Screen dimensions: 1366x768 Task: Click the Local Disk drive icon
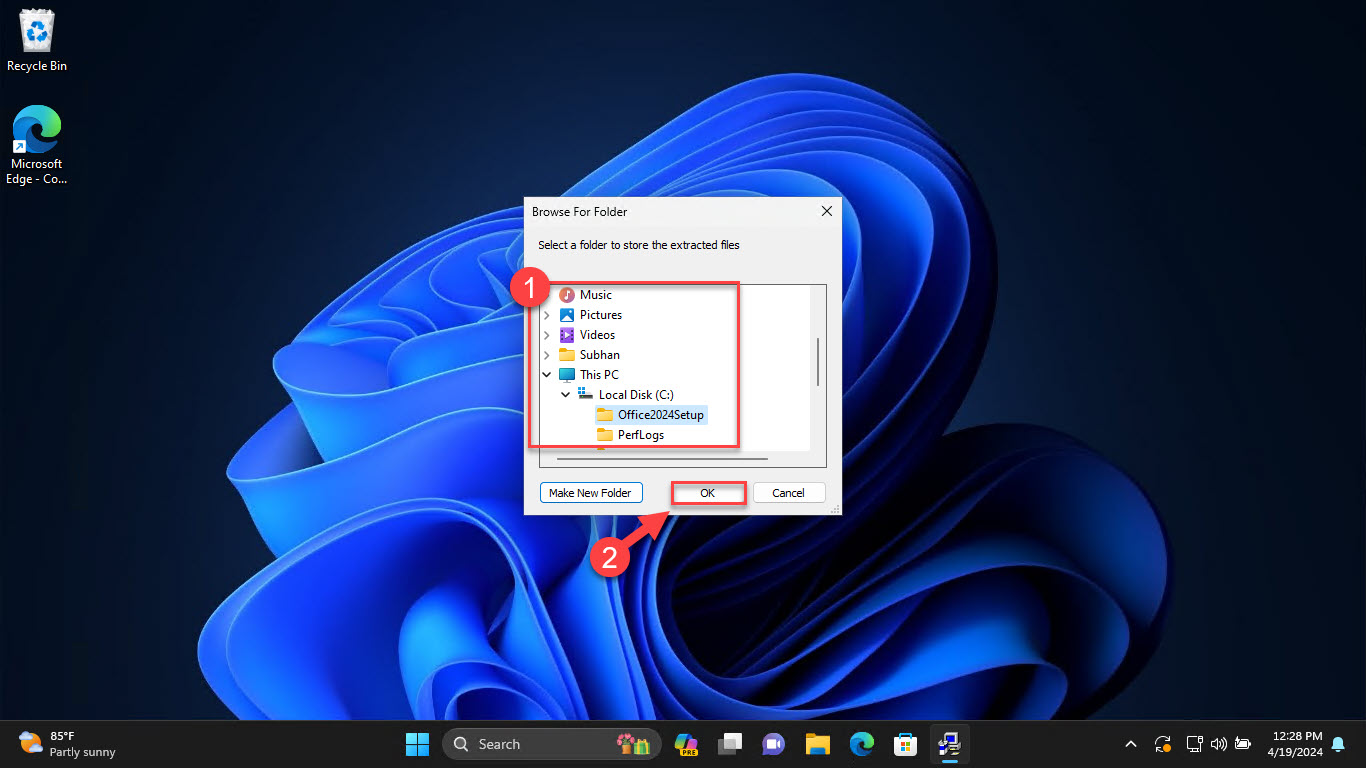point(586,394)
